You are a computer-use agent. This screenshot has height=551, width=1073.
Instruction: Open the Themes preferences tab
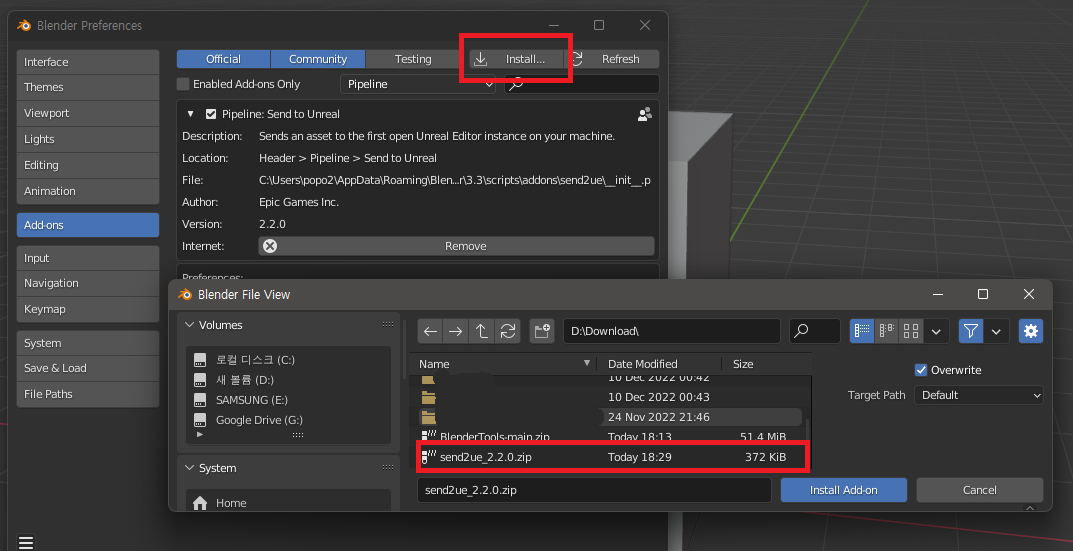(88, 87)
